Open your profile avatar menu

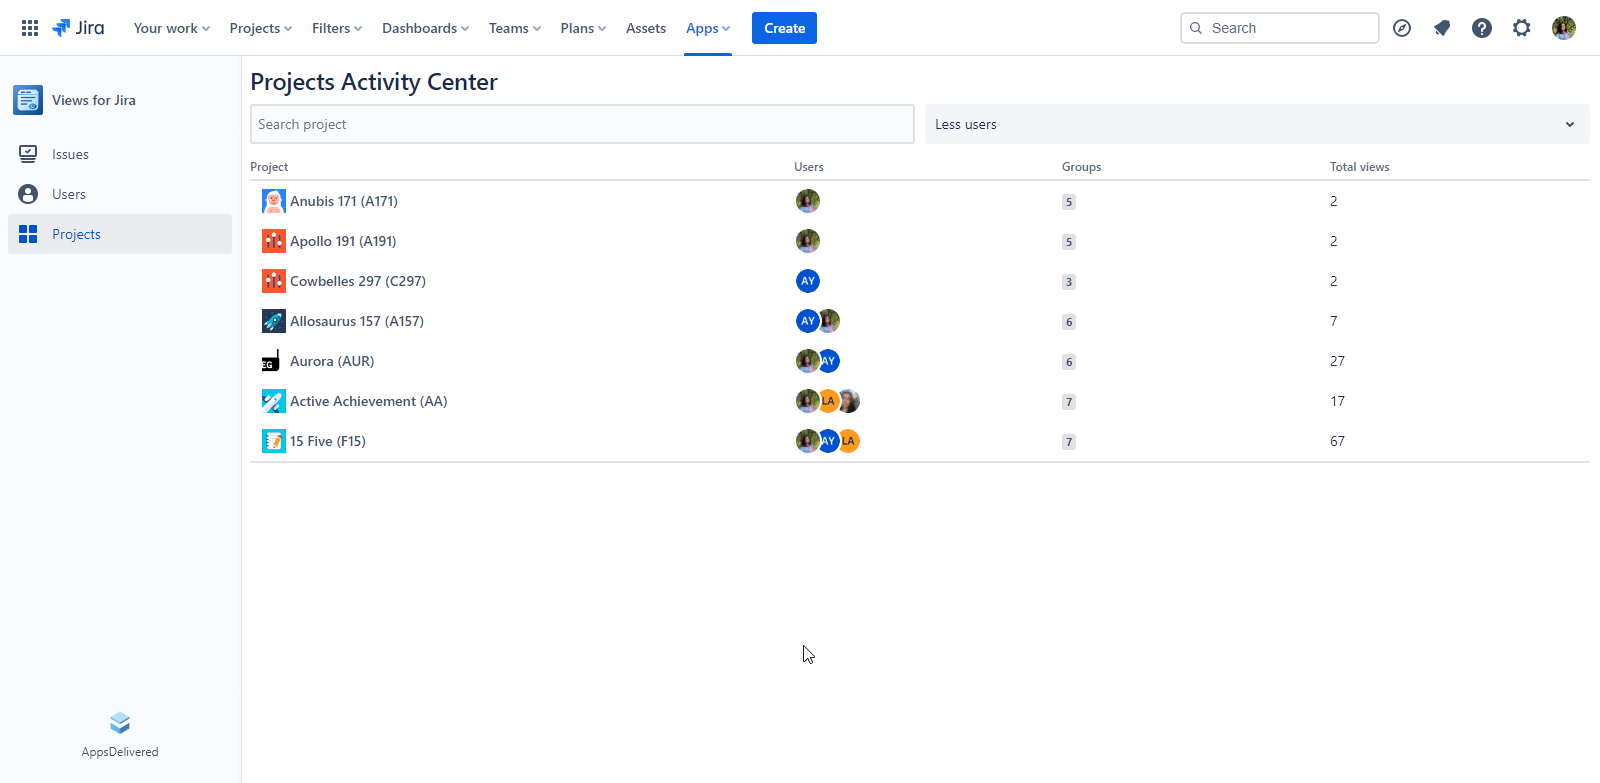tap(1563, 28)
